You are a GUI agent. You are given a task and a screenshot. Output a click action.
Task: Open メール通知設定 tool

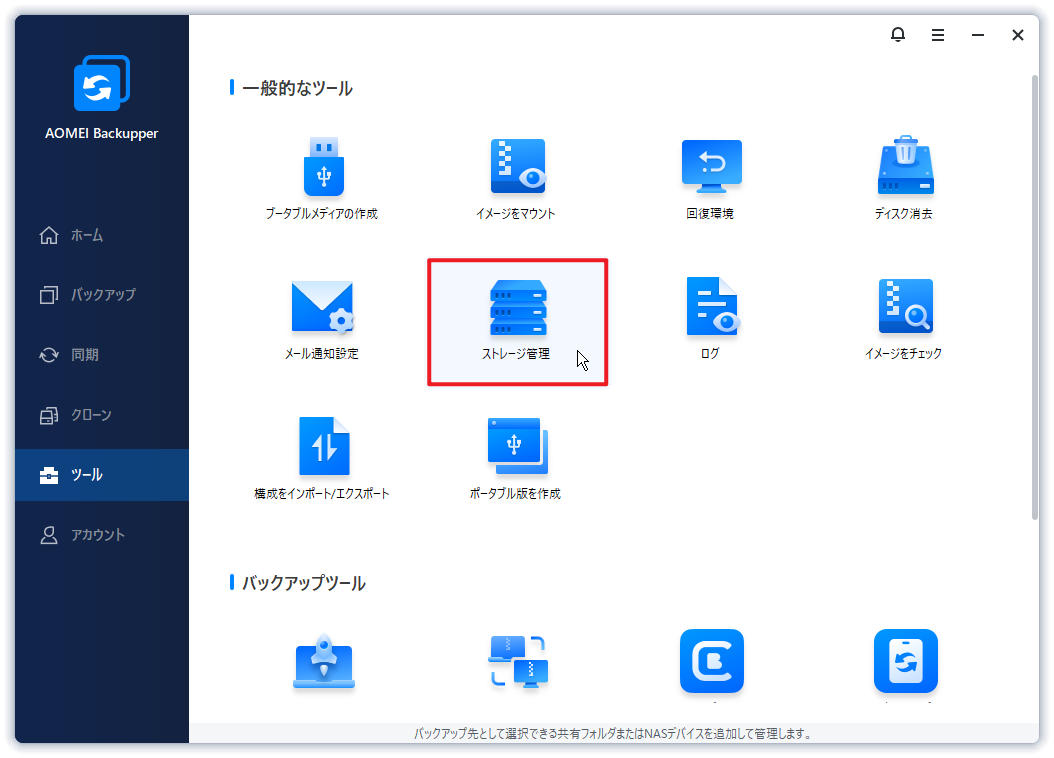click(x=322, y=319)
